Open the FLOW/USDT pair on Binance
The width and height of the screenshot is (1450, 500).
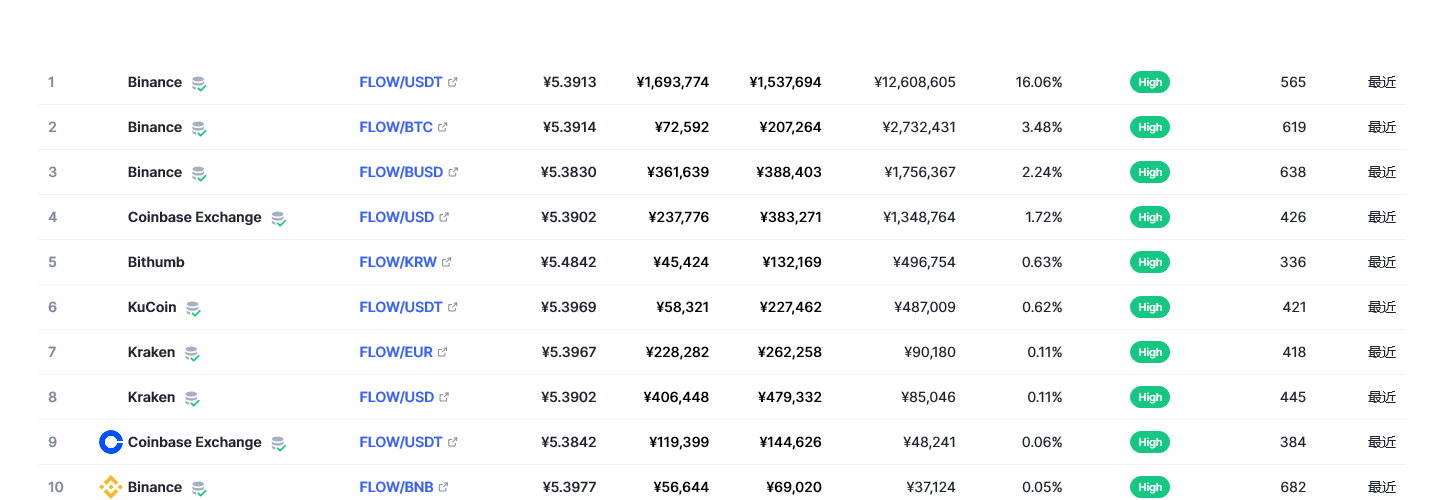click(x=400, y=82)
